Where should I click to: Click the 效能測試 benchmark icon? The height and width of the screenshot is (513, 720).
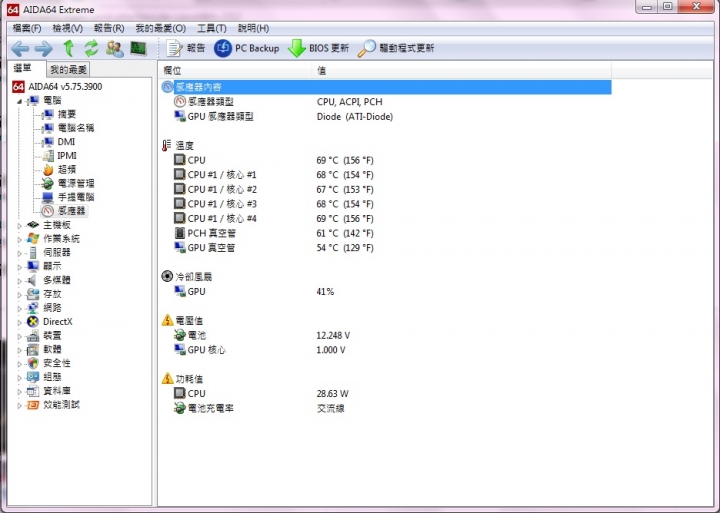[x=33, y=405]
